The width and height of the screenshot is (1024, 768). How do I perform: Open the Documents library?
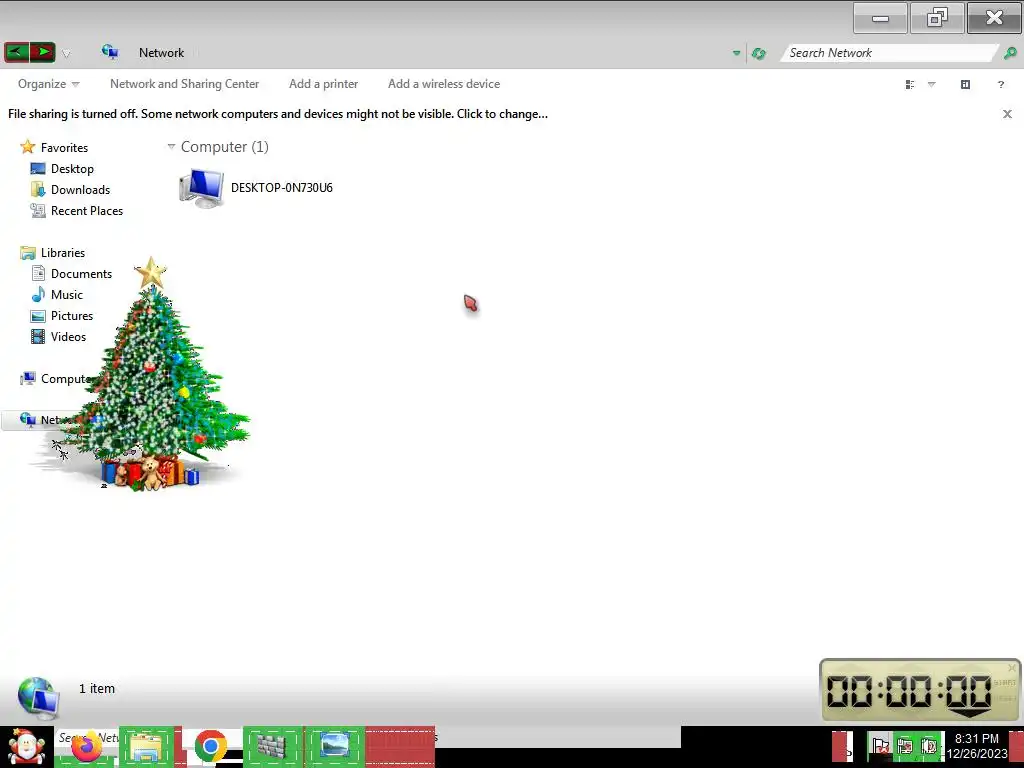point(81,274)
